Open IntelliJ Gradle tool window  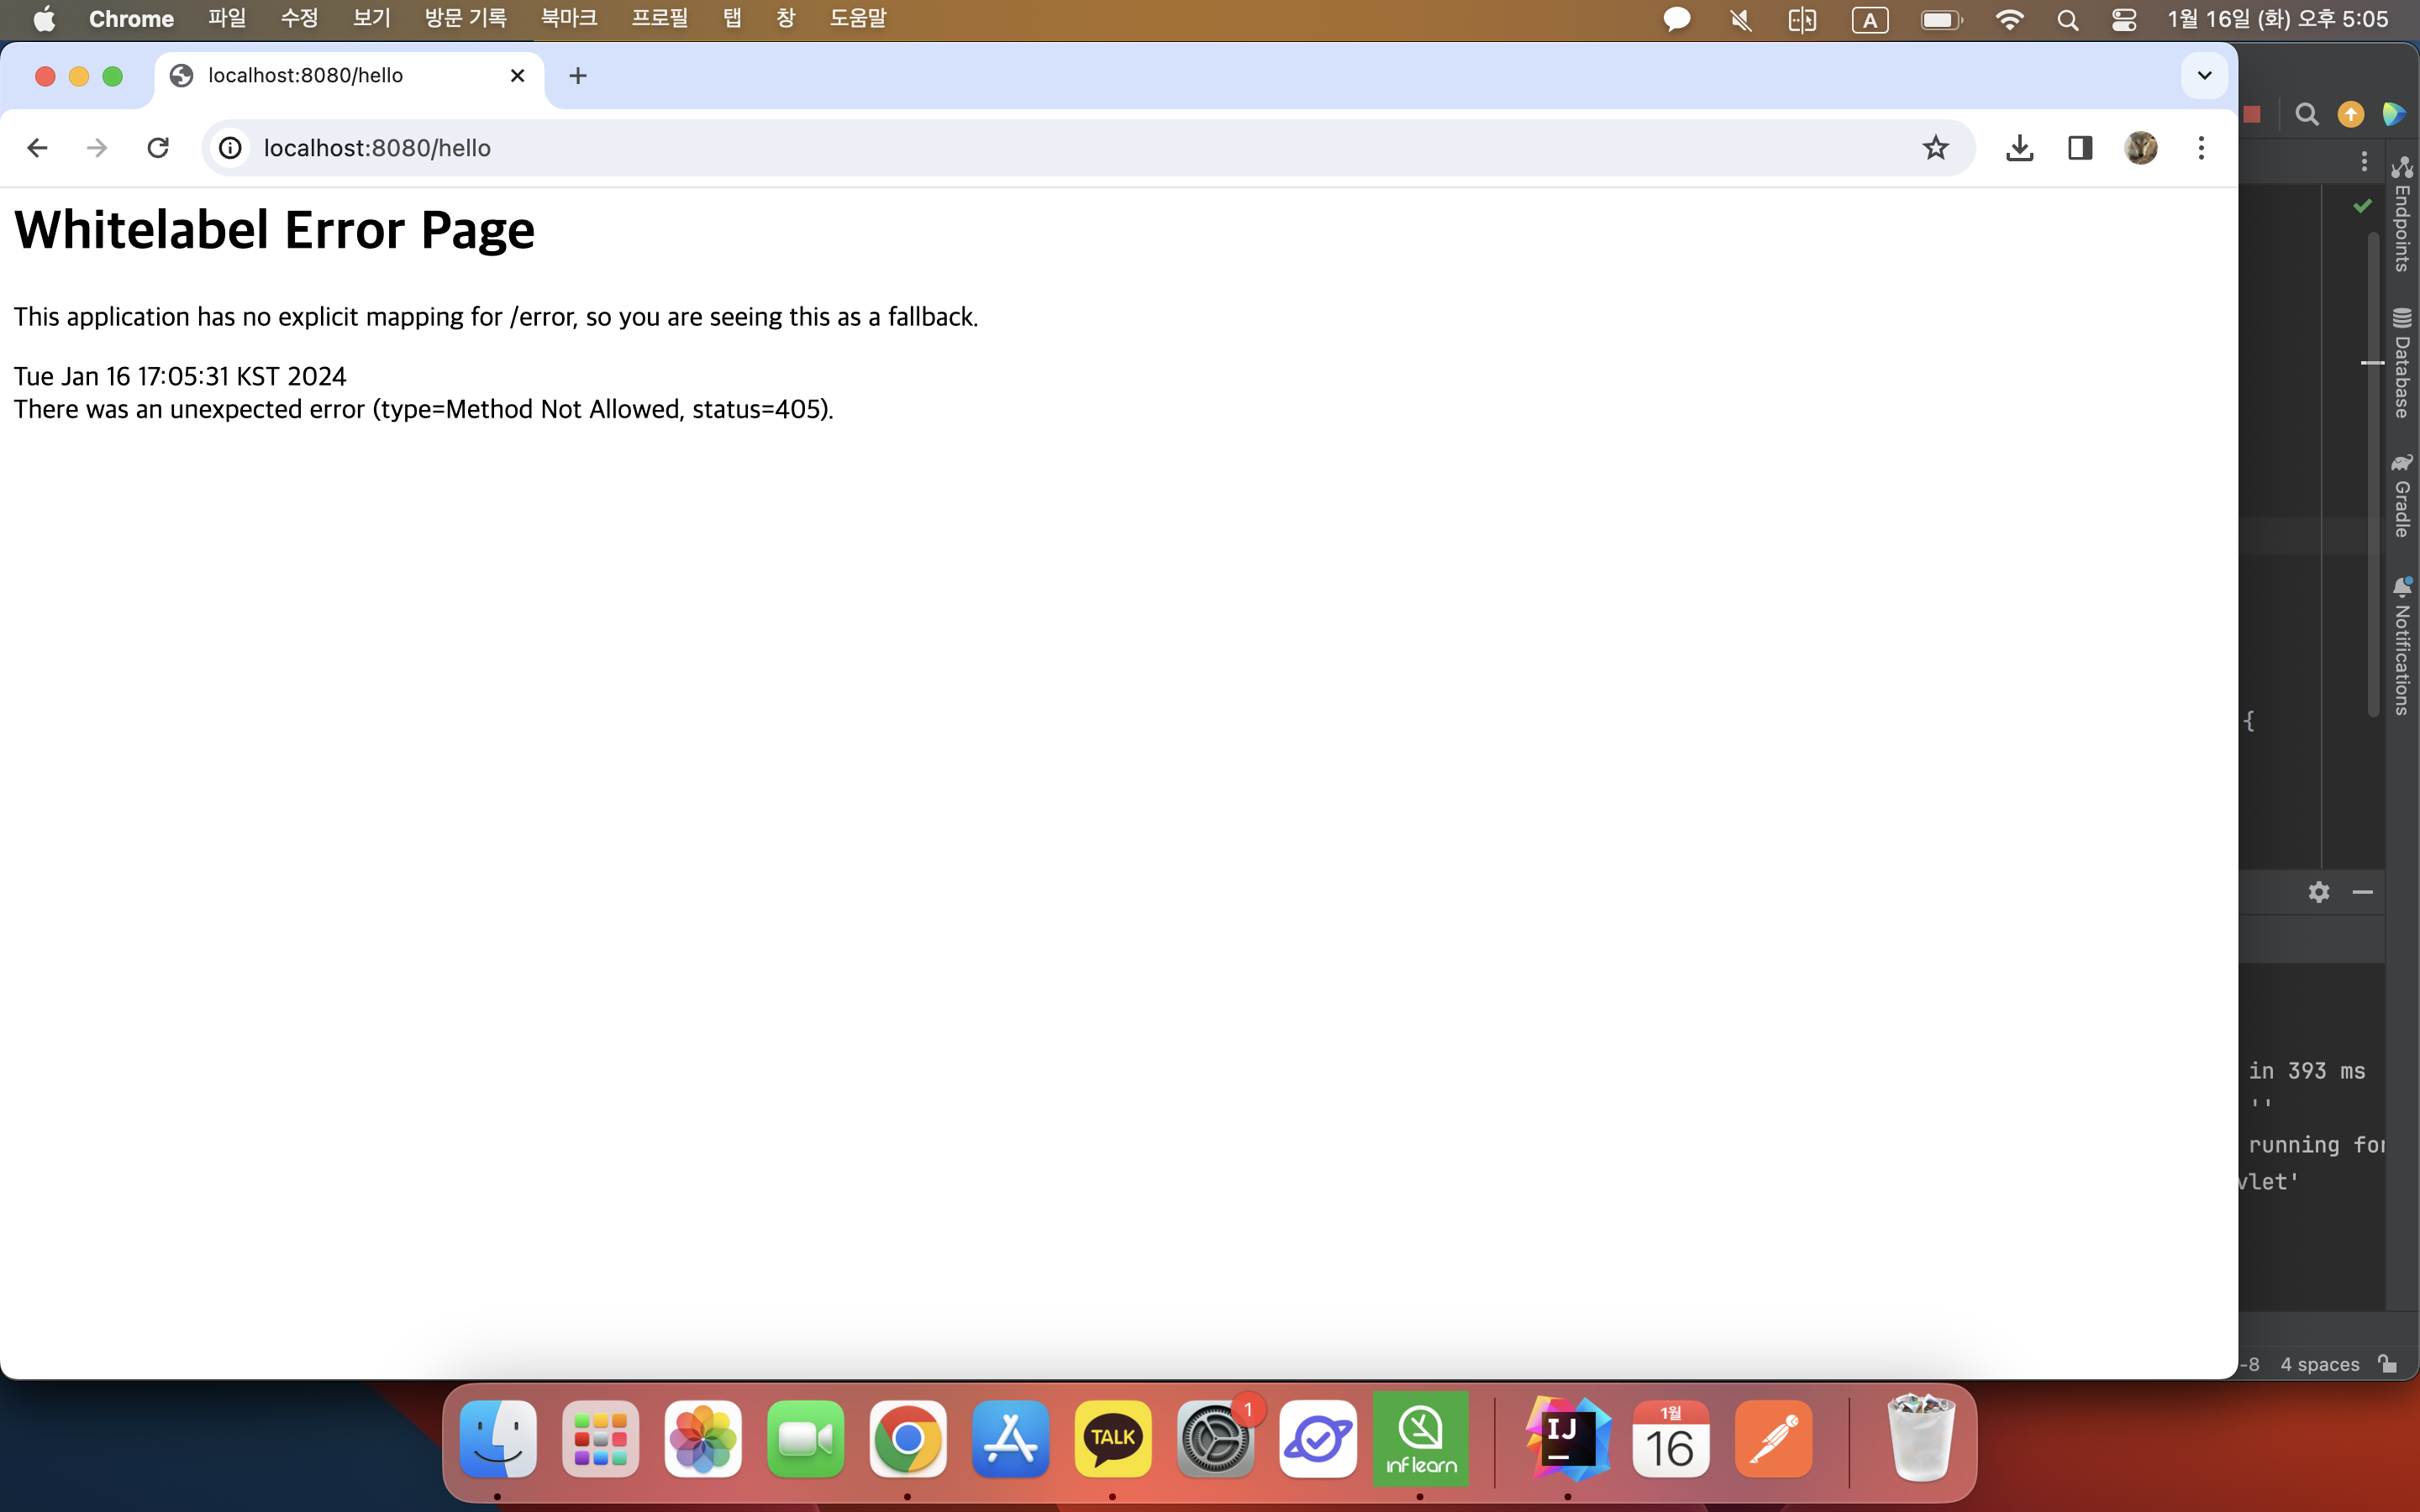(2402, 496)
